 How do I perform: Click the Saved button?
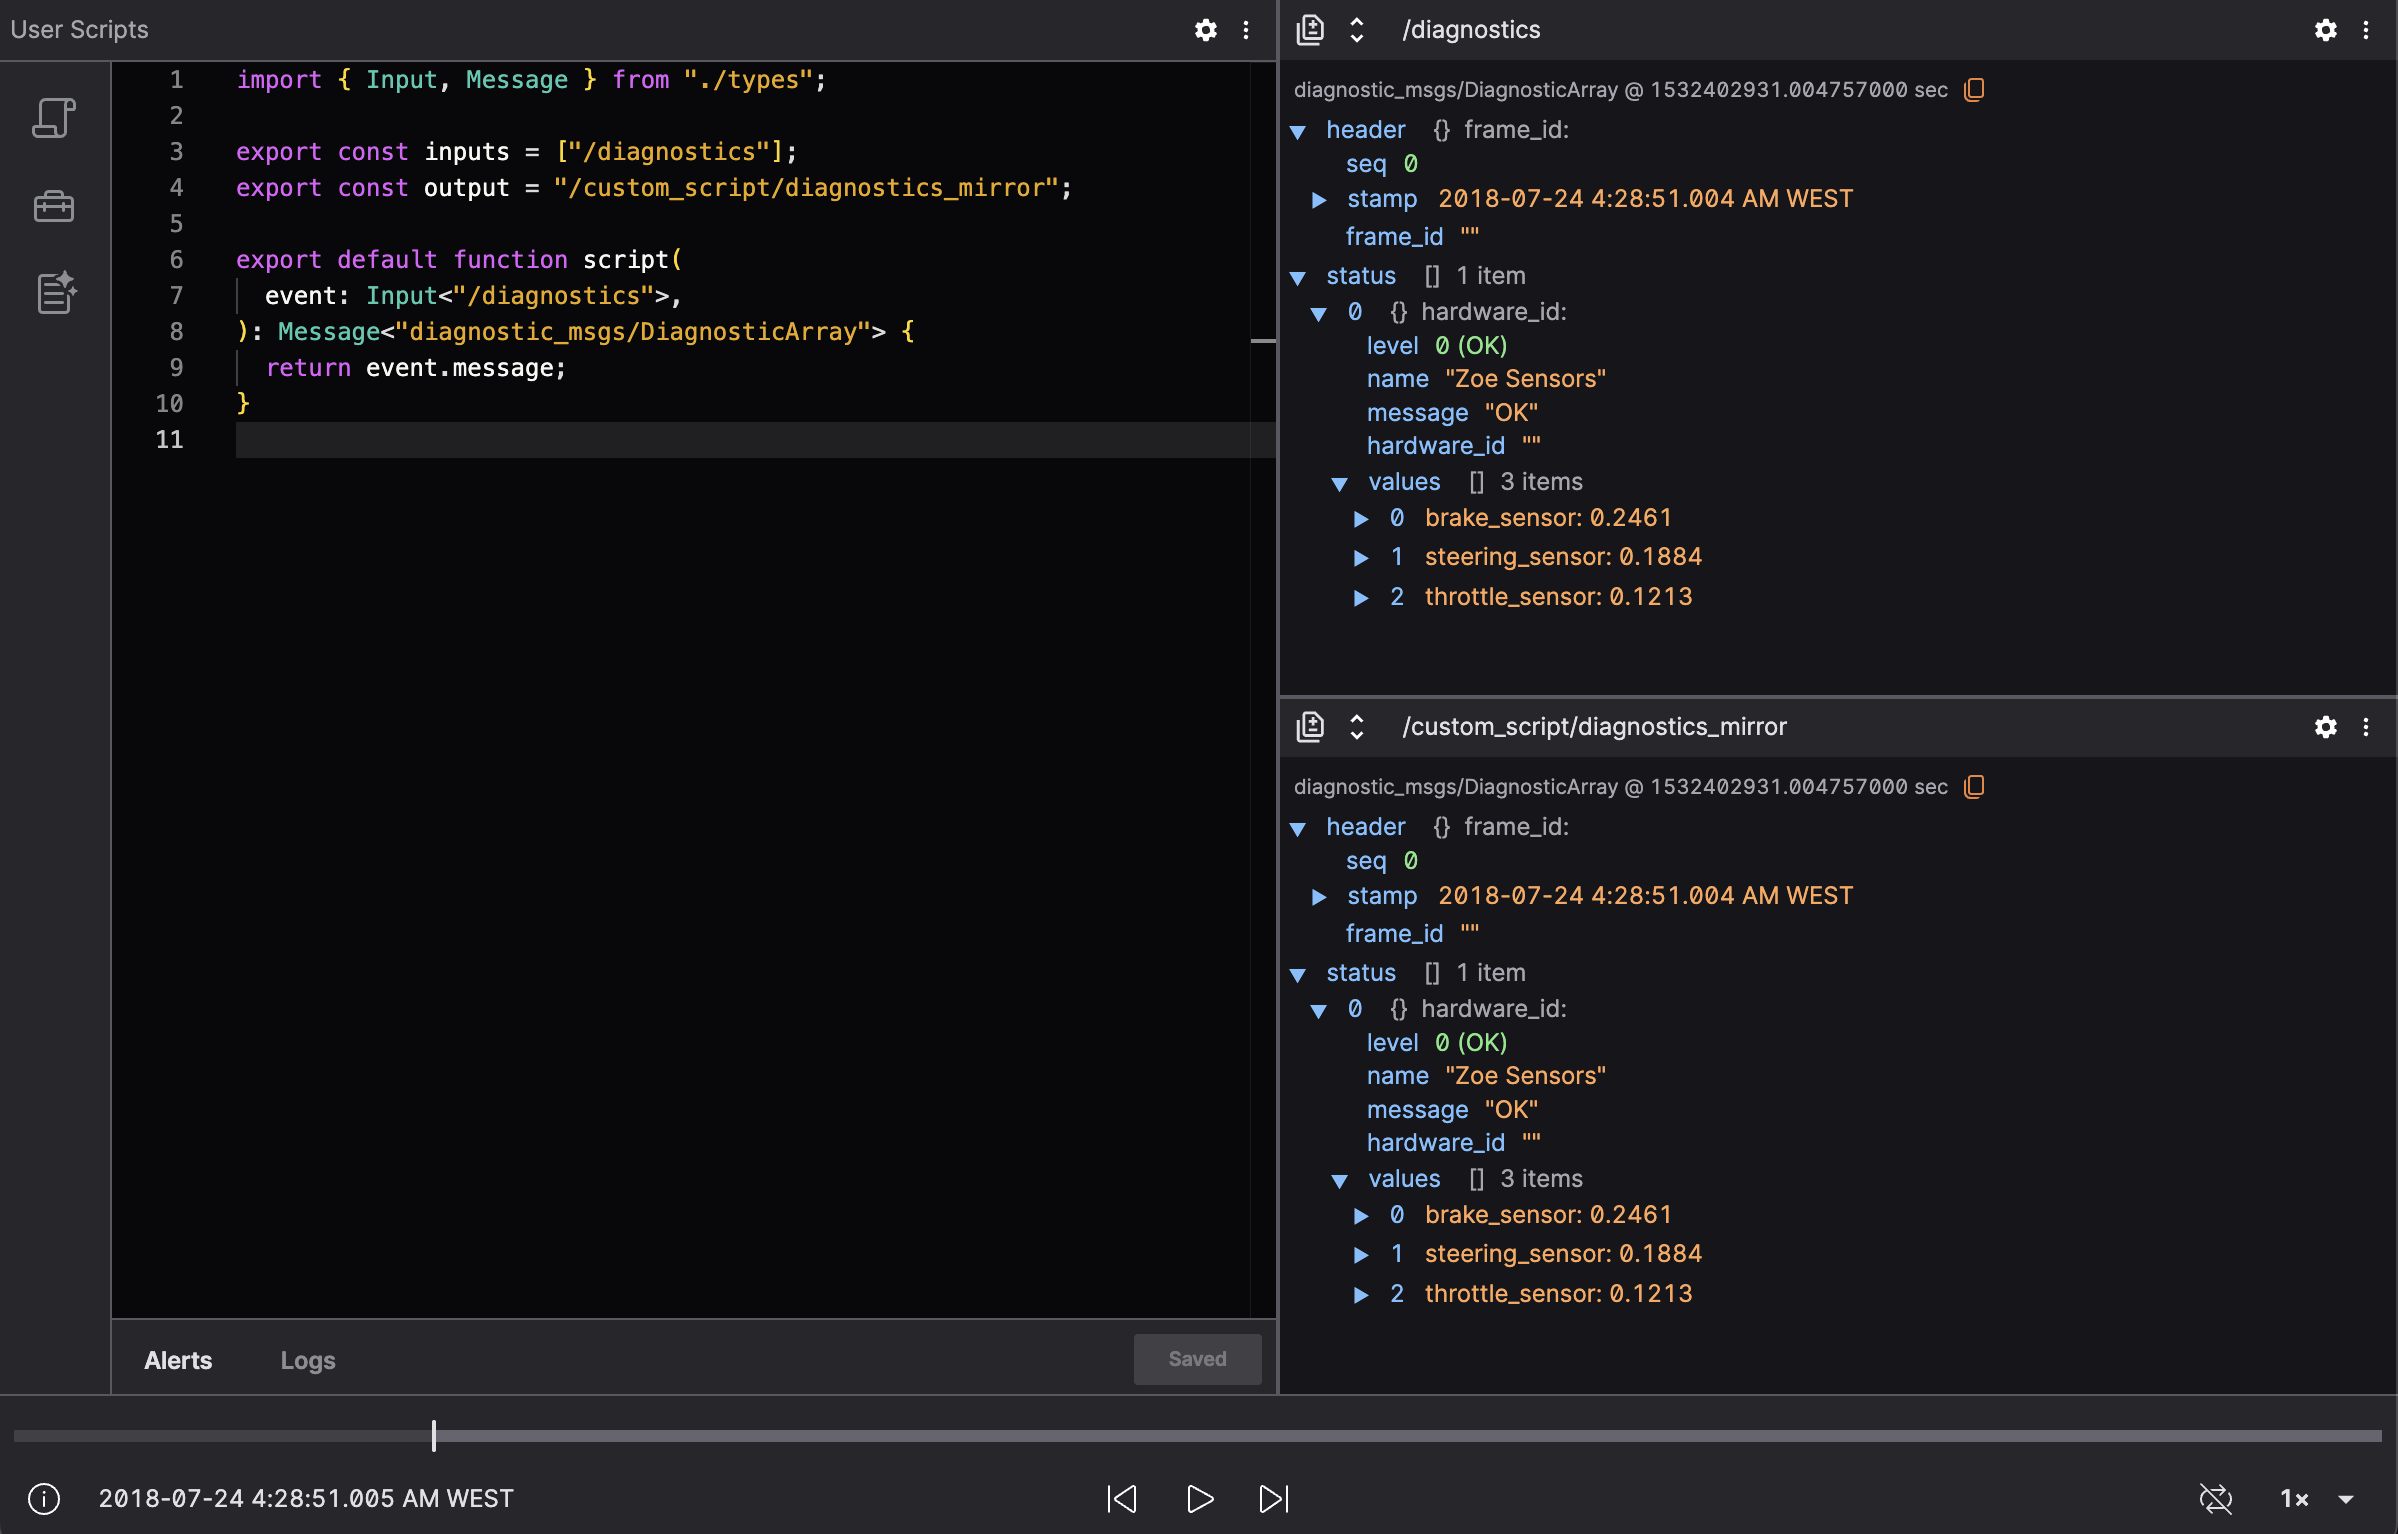(x=1197, y=1359)
